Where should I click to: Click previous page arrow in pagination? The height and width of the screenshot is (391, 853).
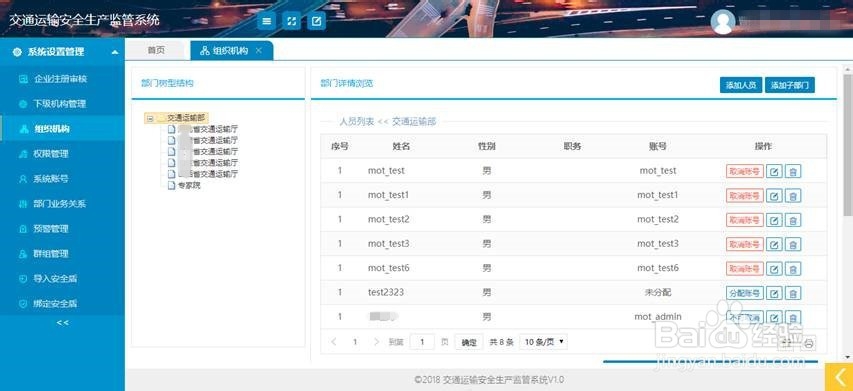(x=334, y=342)
